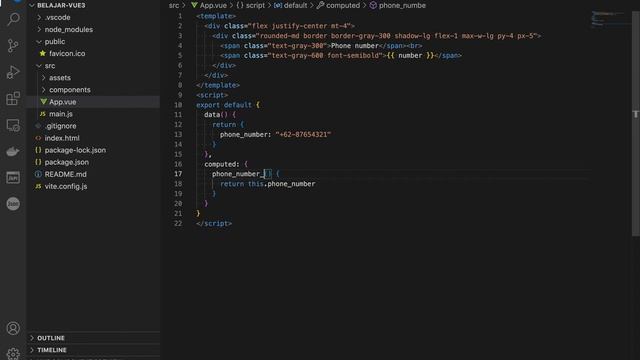640x360 pixels.
Task: Click the JS icon of vite.config.js
Action: pos(38,186)
